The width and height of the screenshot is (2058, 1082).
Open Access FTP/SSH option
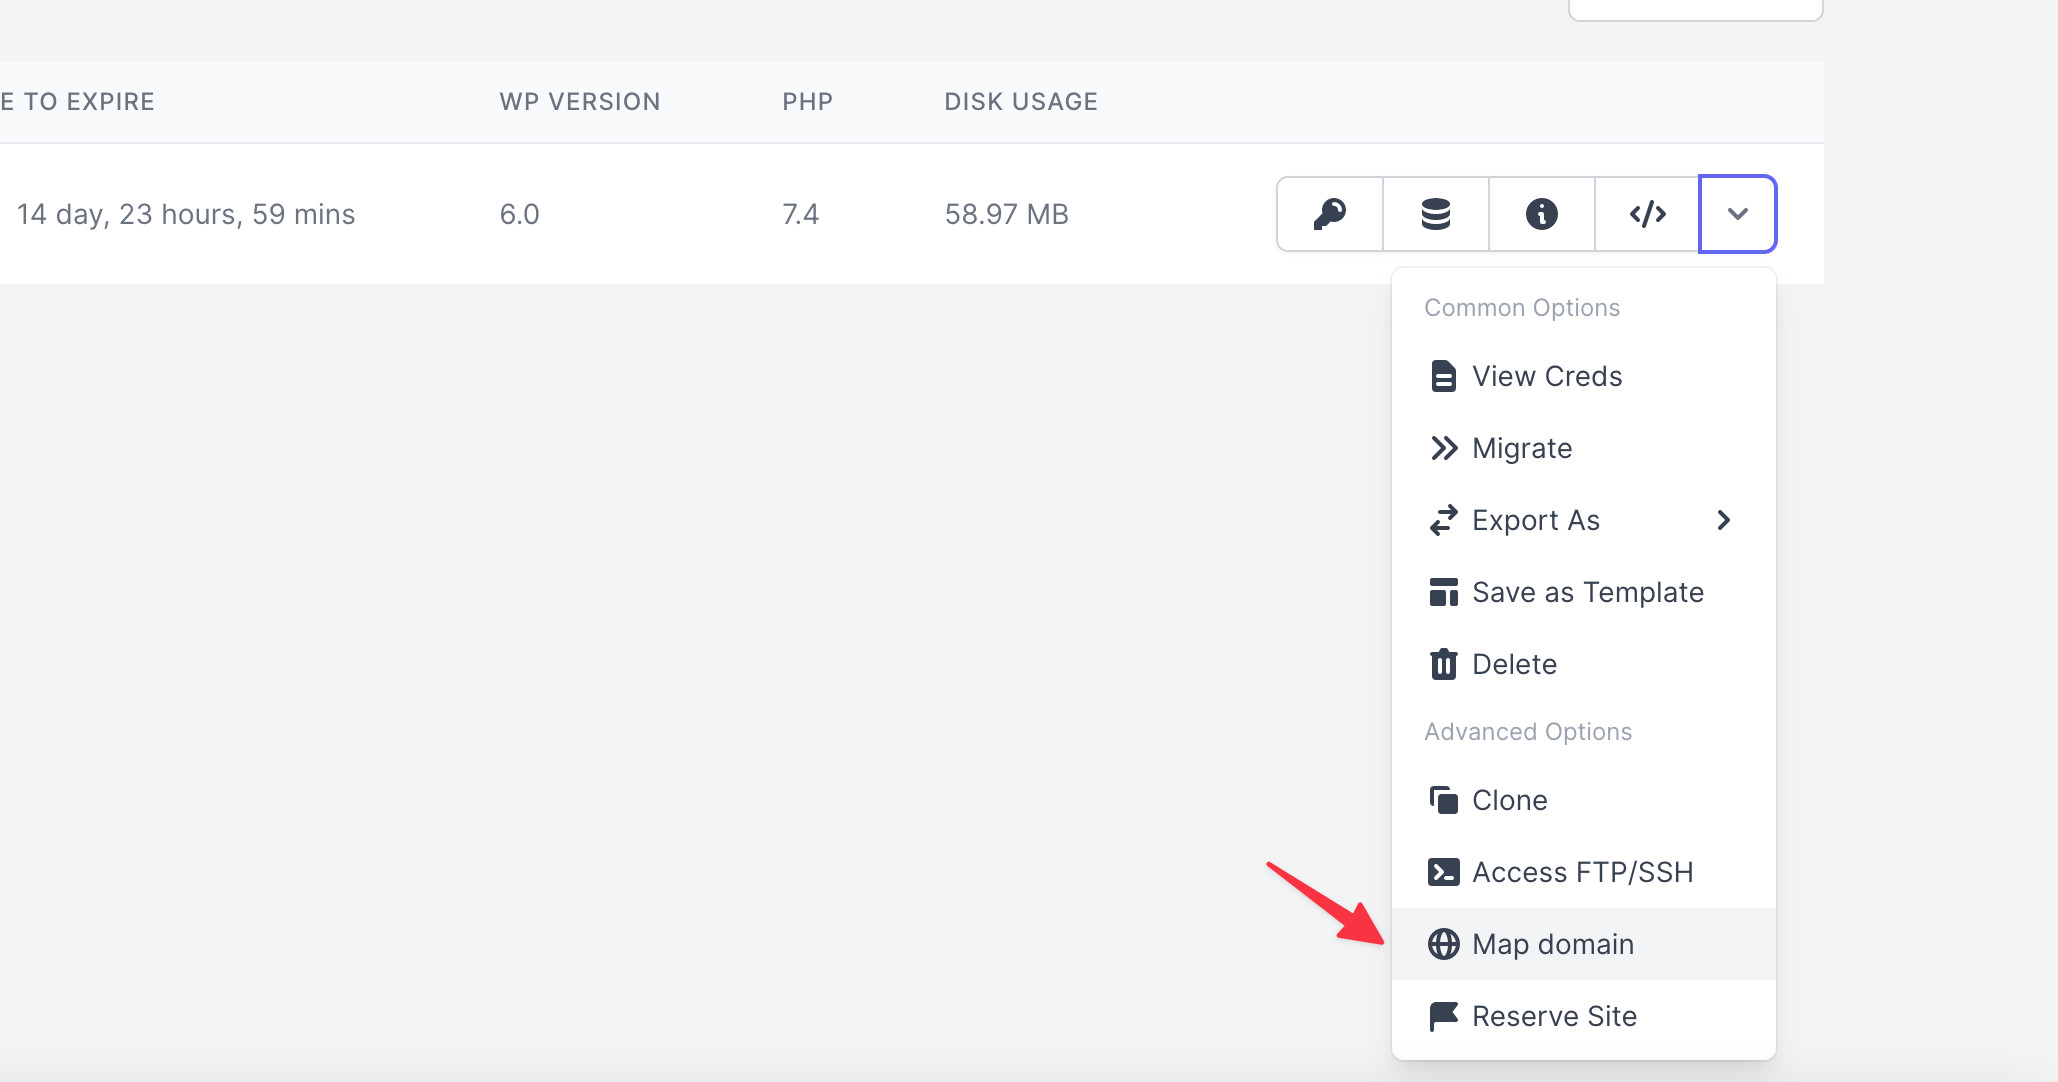1584,872
